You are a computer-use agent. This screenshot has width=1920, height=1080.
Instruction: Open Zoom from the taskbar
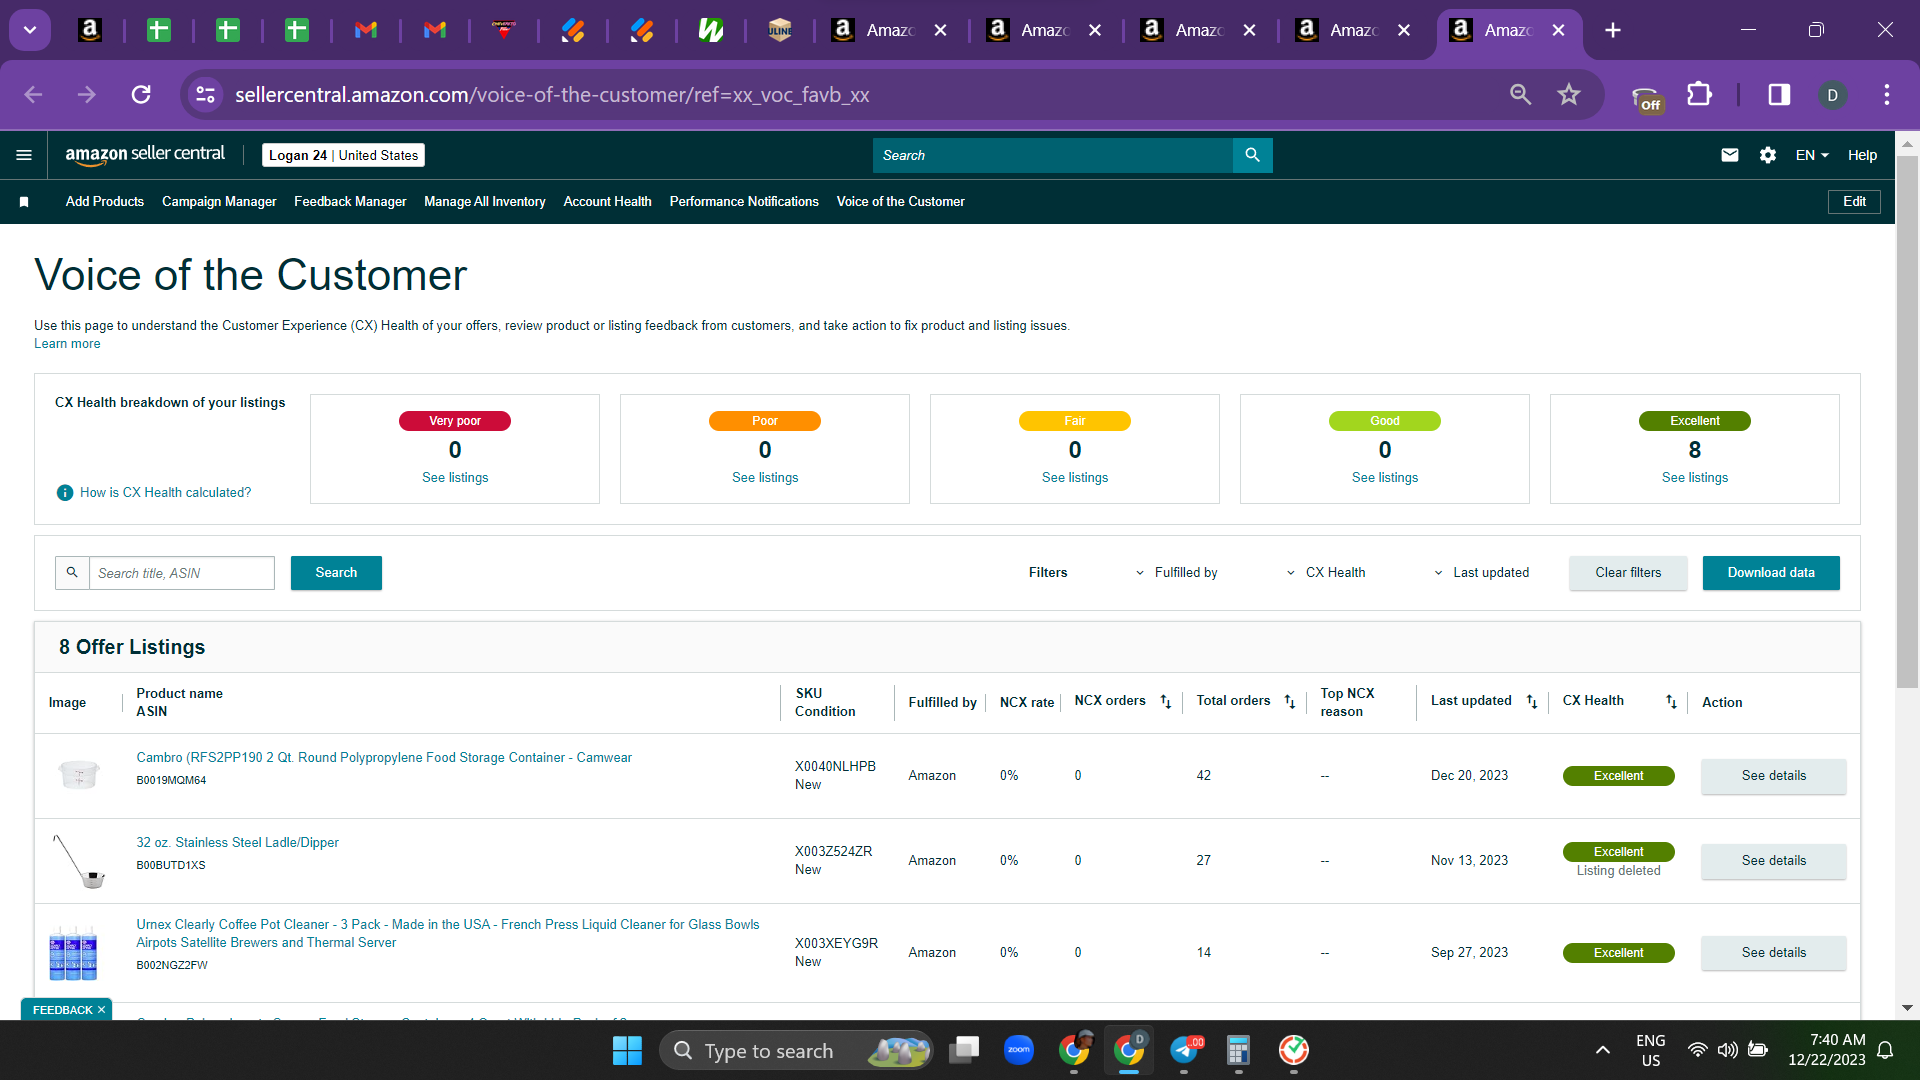(x=1019, y=1050)
